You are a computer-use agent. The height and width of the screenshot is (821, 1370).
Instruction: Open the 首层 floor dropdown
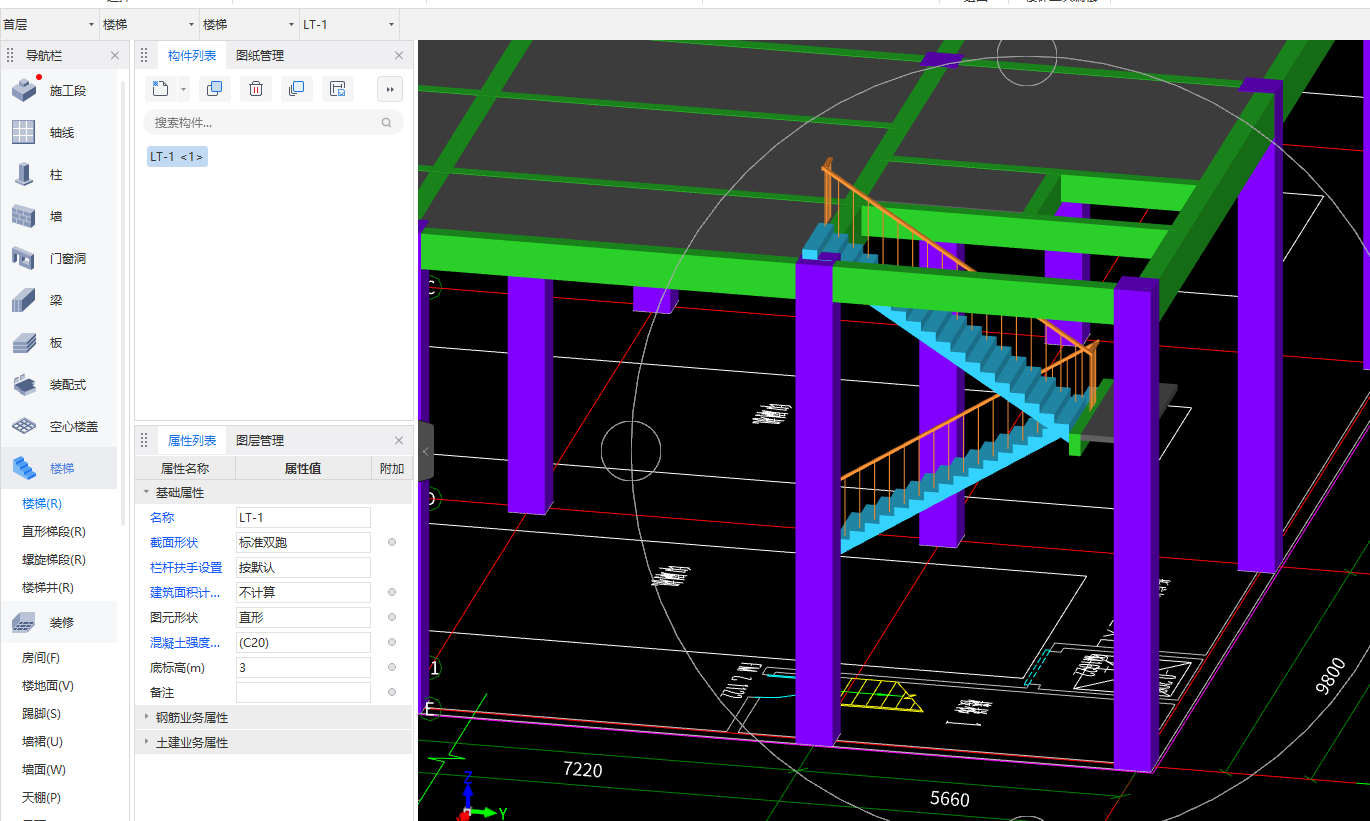(x=49, y=24)
